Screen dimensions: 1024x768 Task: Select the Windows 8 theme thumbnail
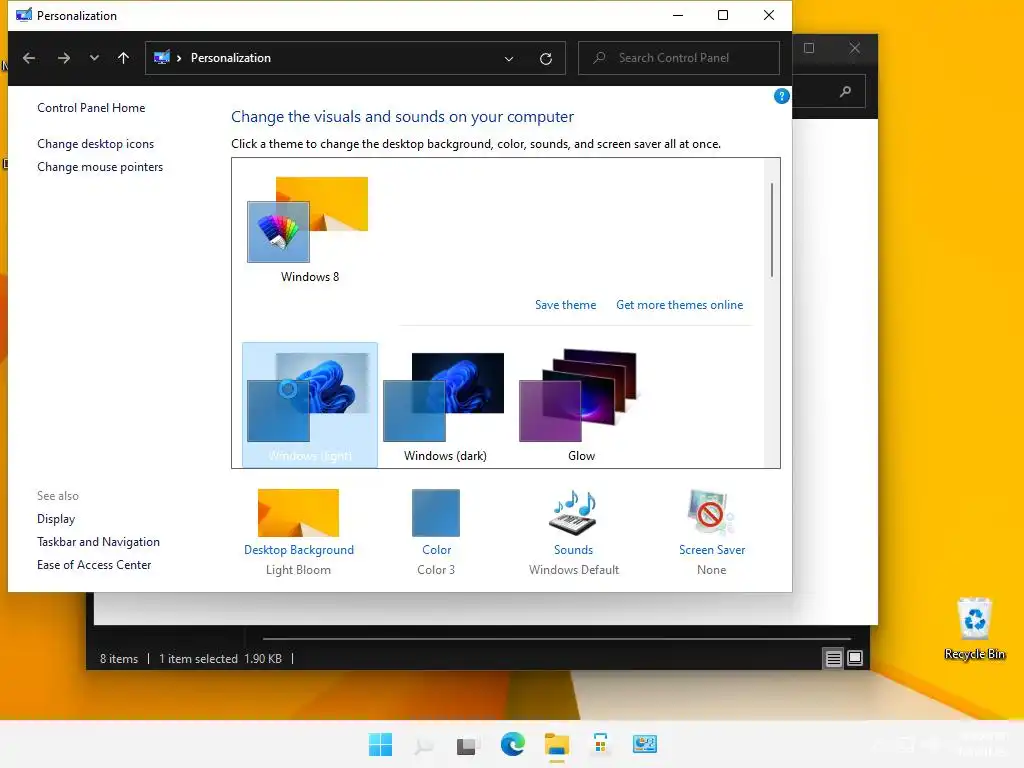[308, 219]
